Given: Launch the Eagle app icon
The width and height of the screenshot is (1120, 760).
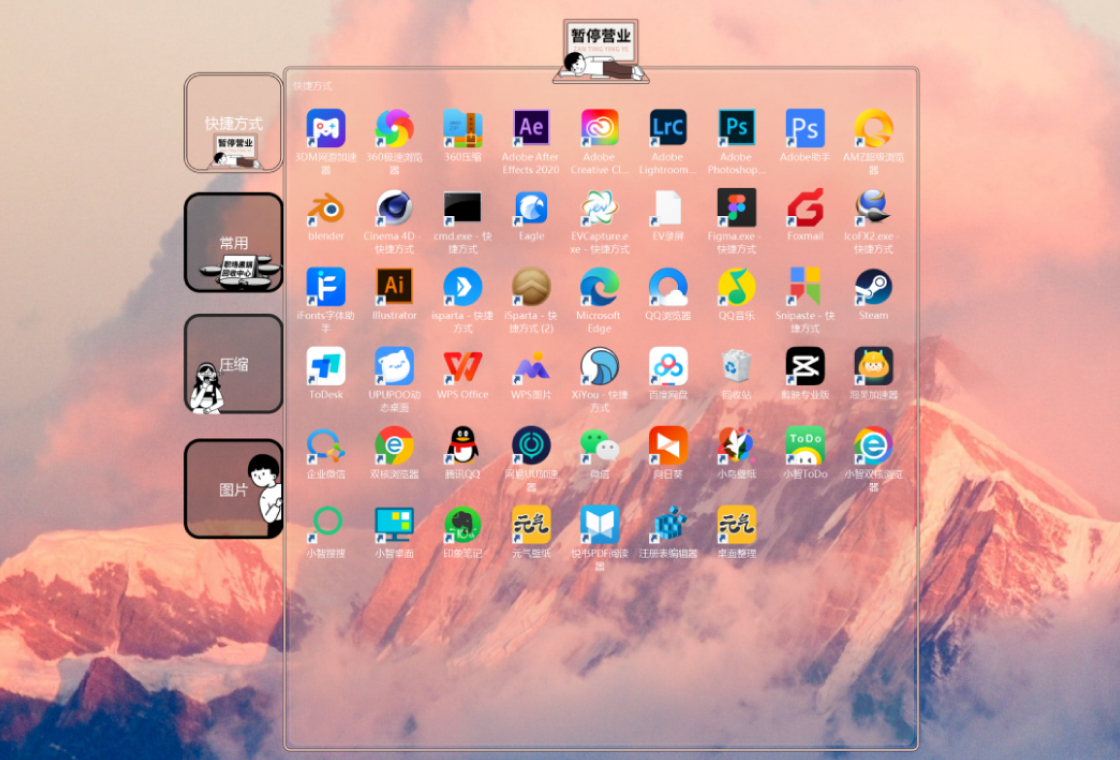Looking at the screenshot, I should coord(531,207).
